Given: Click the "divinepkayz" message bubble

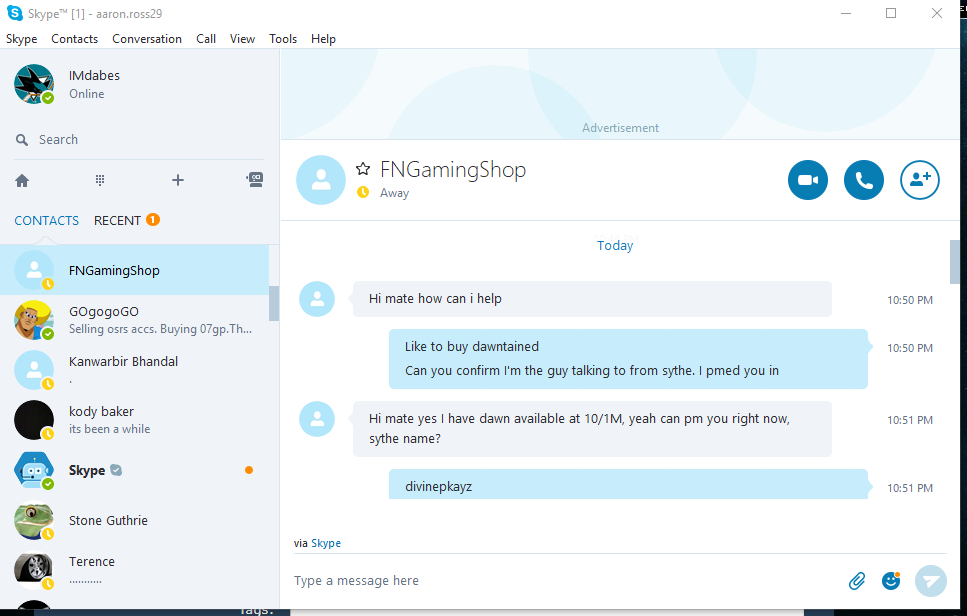Looking at the screenshot, I should click(x=628, y=485).
